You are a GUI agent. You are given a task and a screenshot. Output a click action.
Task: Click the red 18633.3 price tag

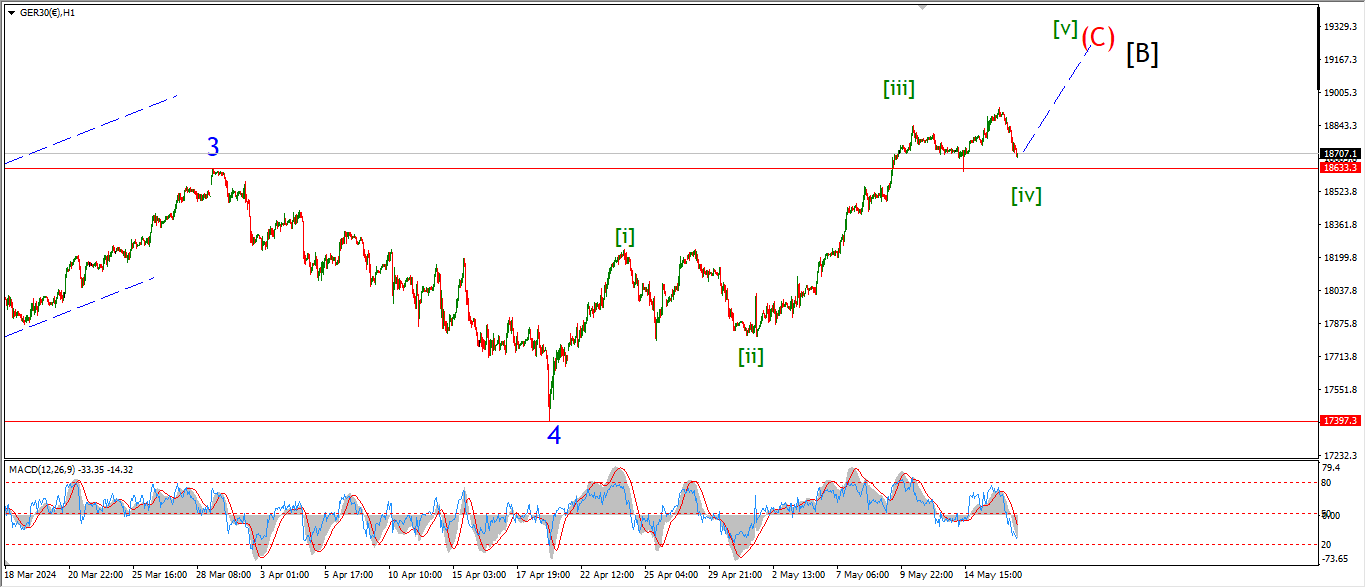[1339, 168]
